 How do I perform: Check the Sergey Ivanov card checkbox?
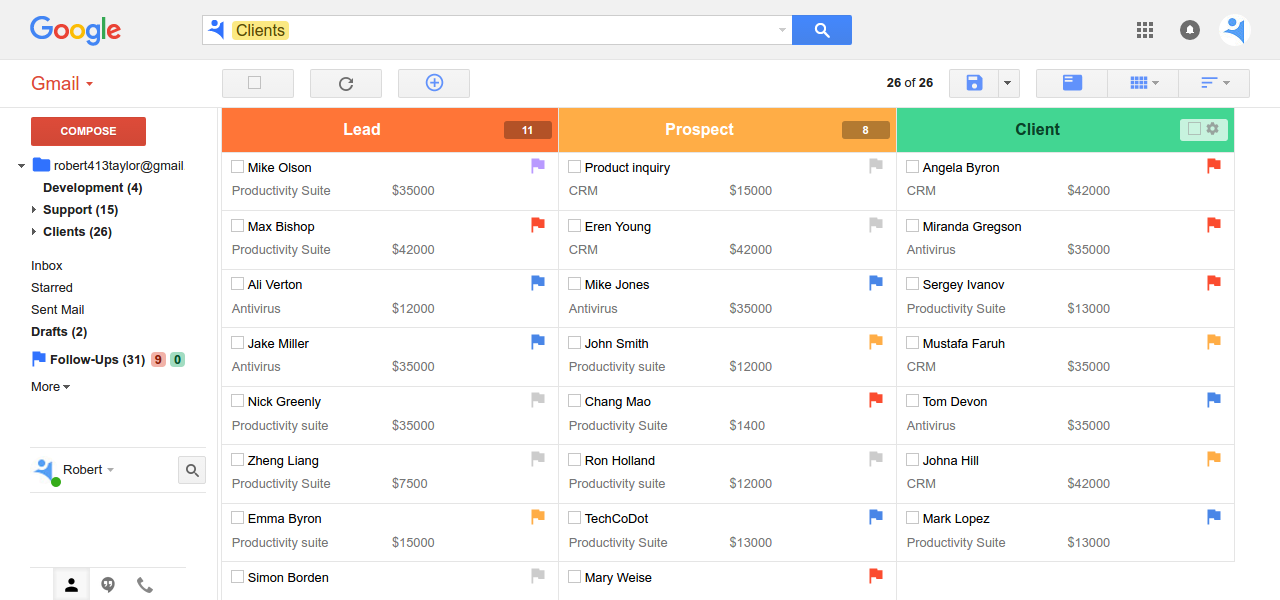point(913,284)
